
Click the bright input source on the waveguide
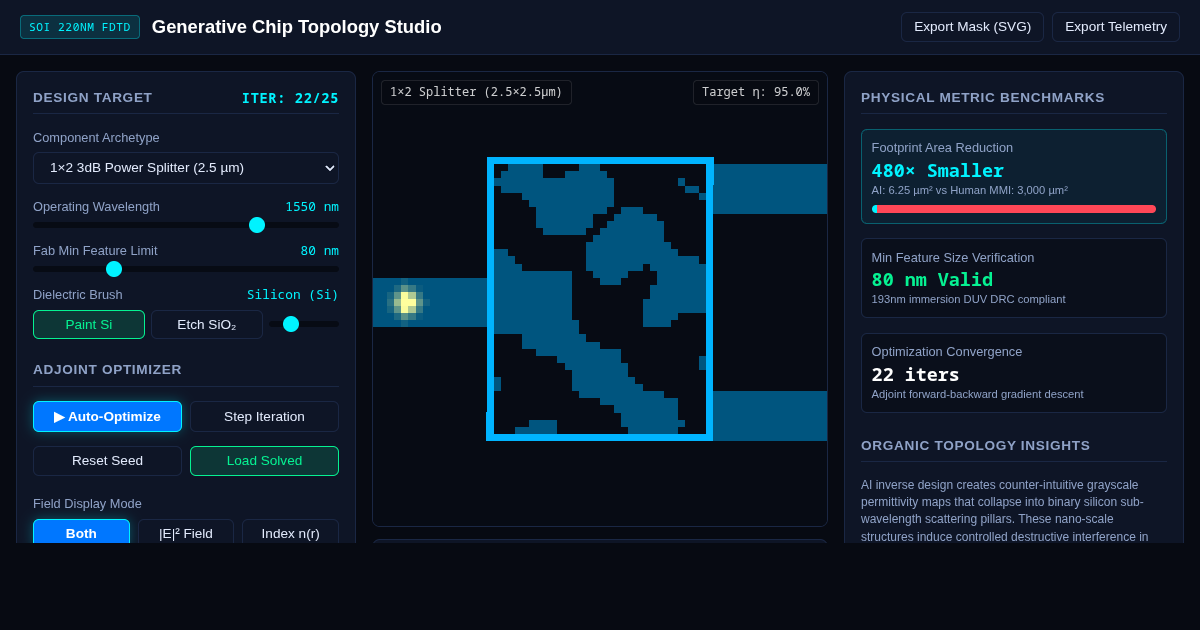406,302
